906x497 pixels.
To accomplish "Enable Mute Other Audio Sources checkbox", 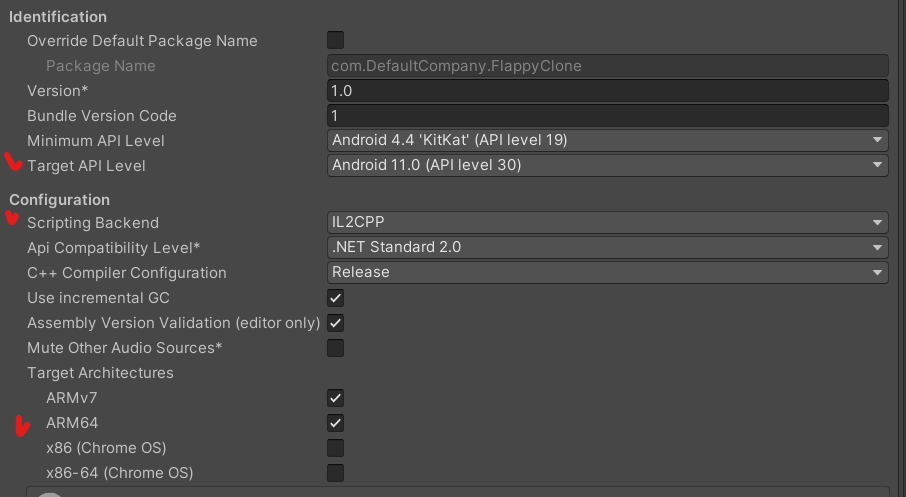I will pyautogui.click(x=336, y=348).
